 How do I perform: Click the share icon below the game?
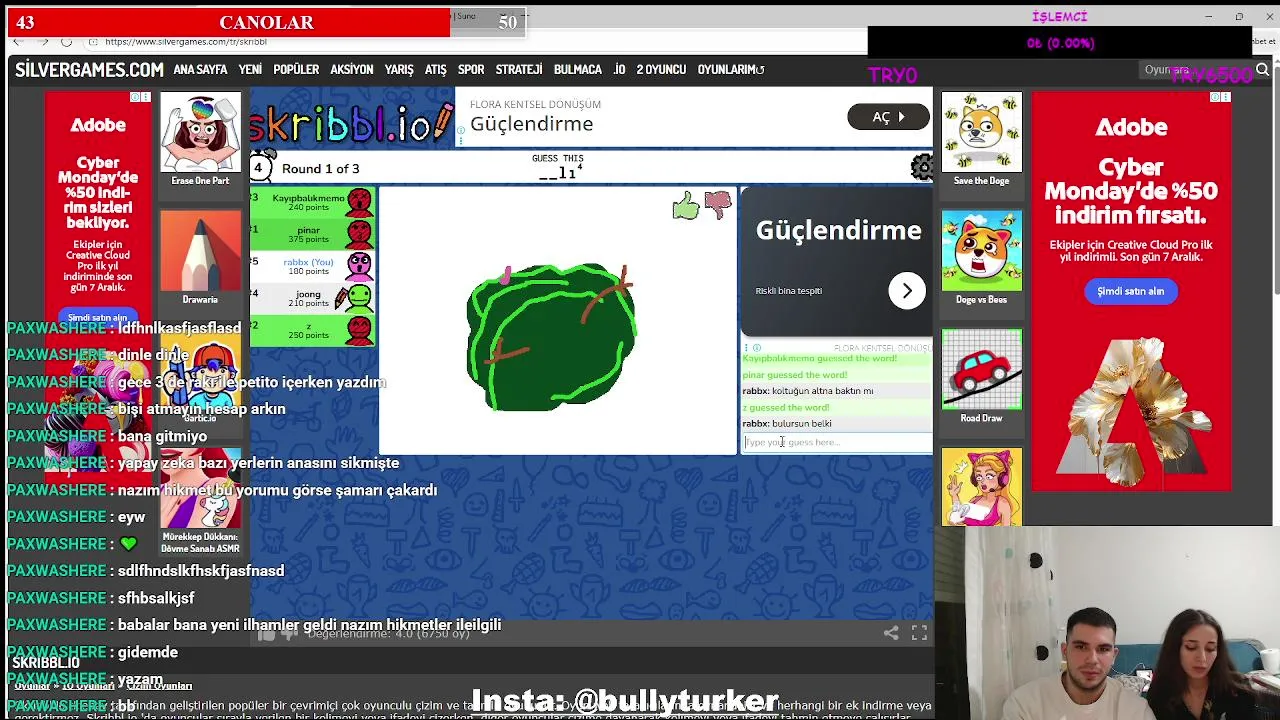(891, 633)
